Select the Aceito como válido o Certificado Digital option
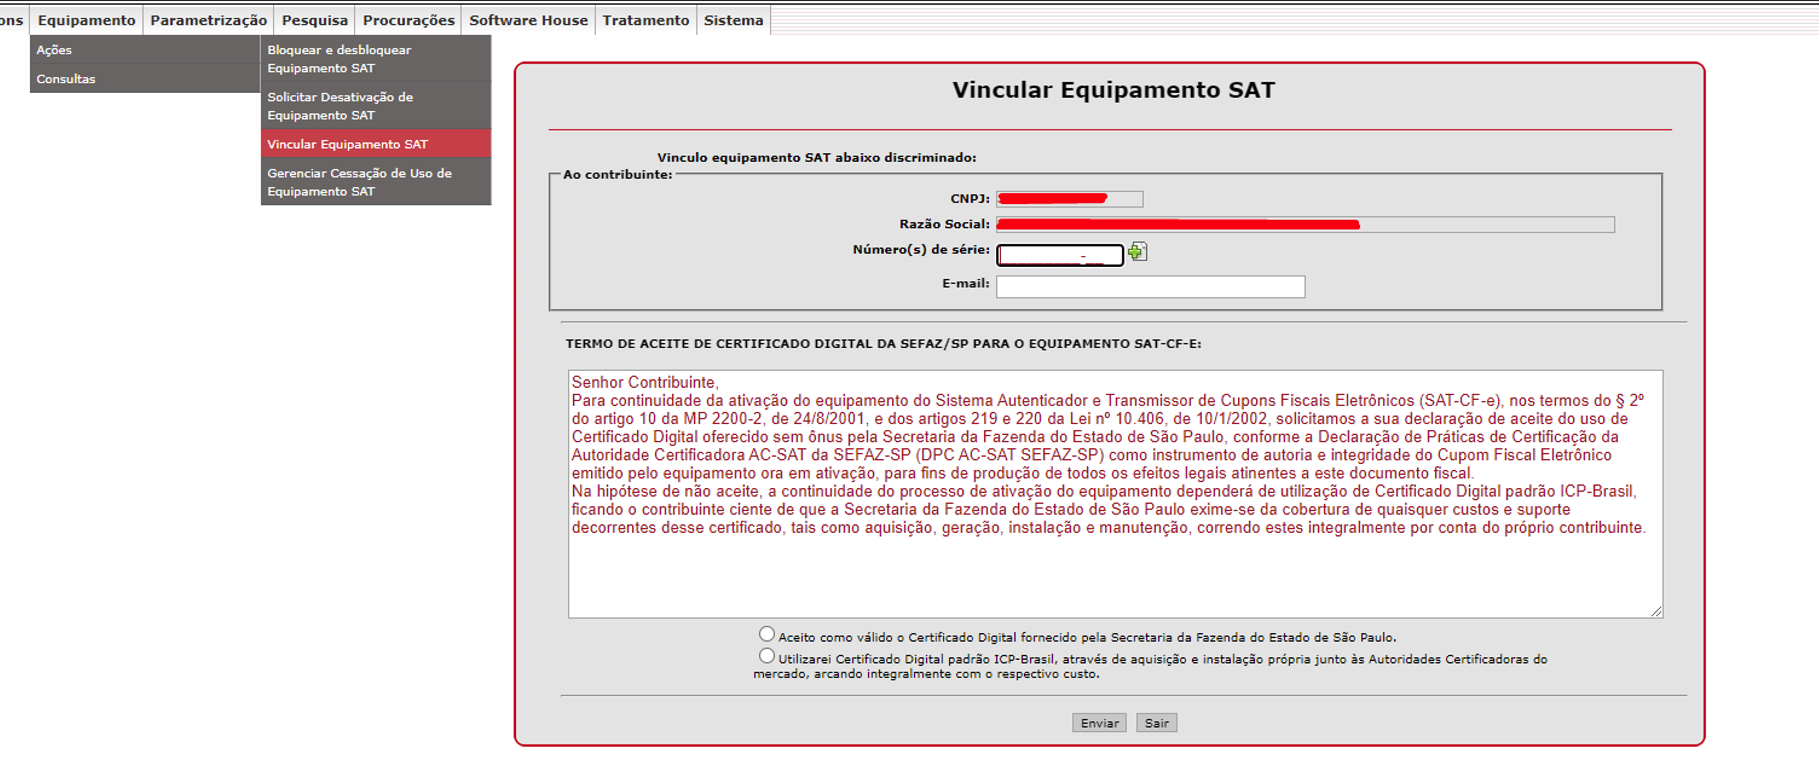 [767, 634]
